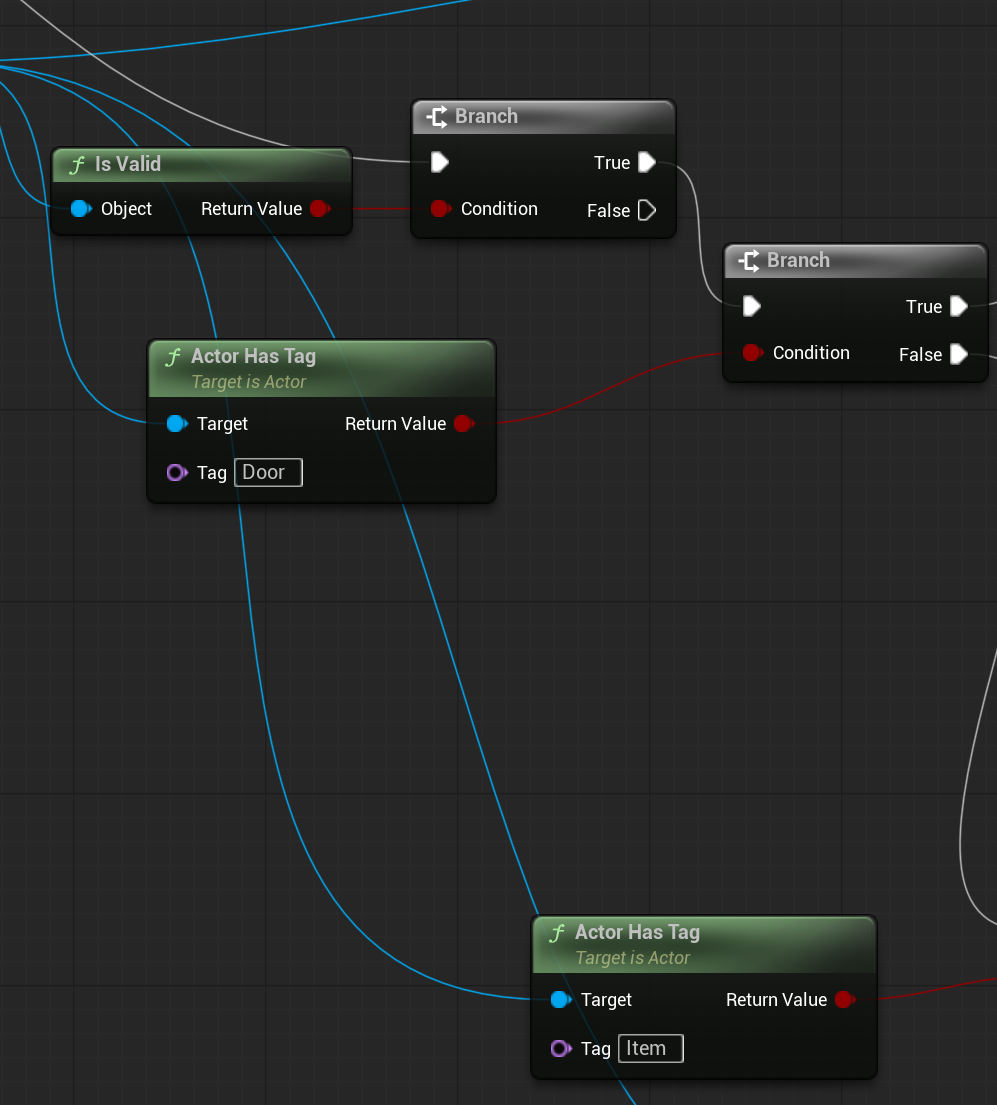Click the 'False' label on right Branch
The width and height of the screenshot is (997, 1105).
click(920, 354)
